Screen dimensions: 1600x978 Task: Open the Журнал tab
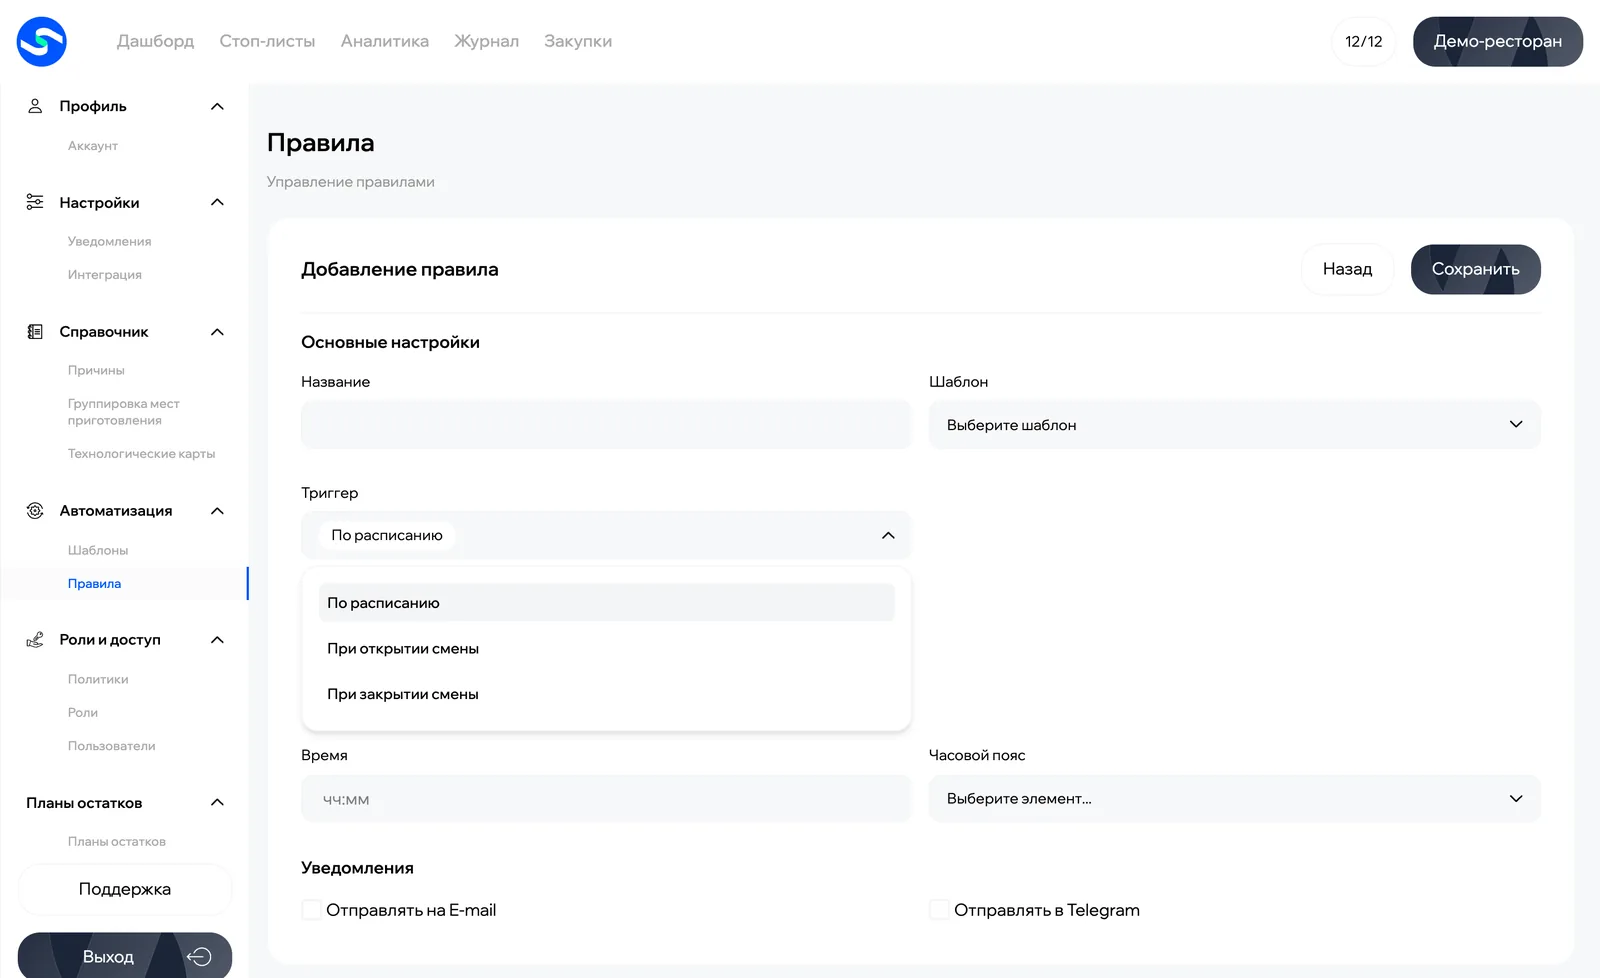point(487,41)
